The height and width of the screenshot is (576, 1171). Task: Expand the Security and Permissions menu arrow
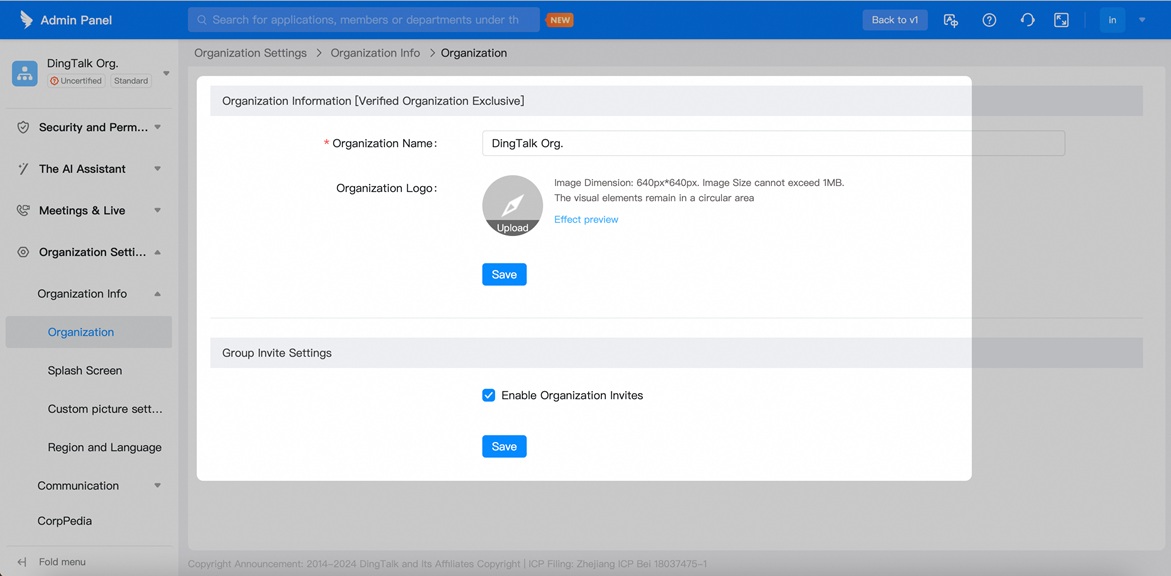click(x=158, y=127)
